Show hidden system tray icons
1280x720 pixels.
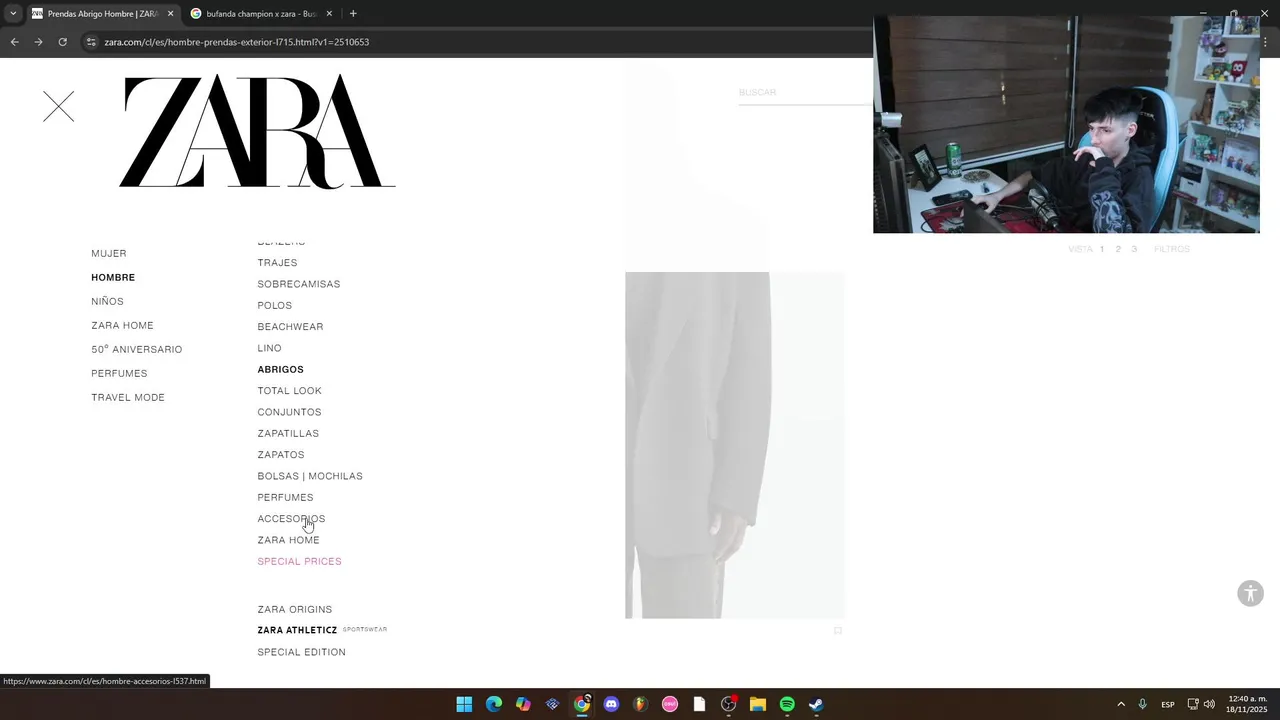1120,704
